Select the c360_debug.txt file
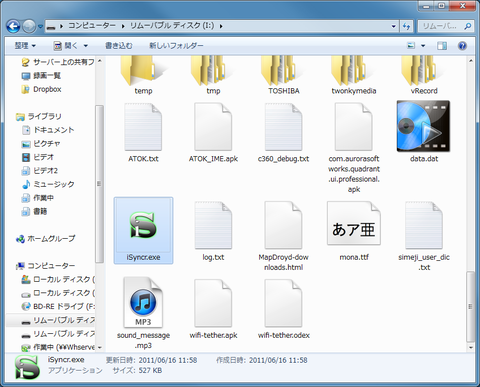 [284, 133]
